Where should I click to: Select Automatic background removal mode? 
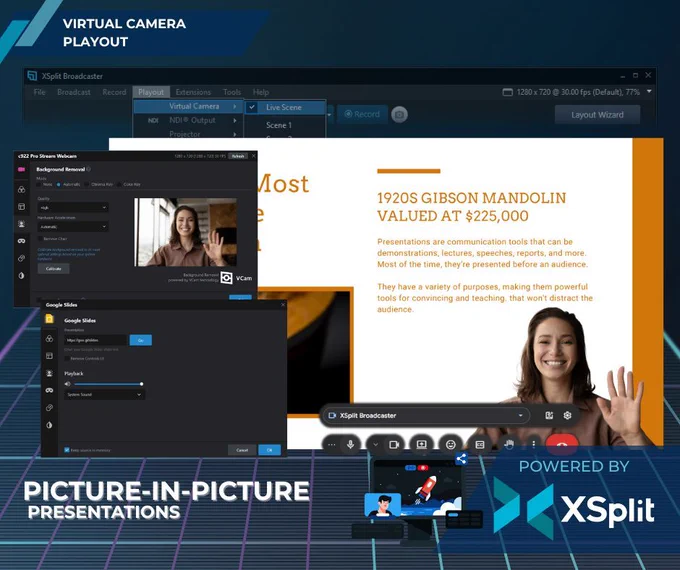click(59, 184)
